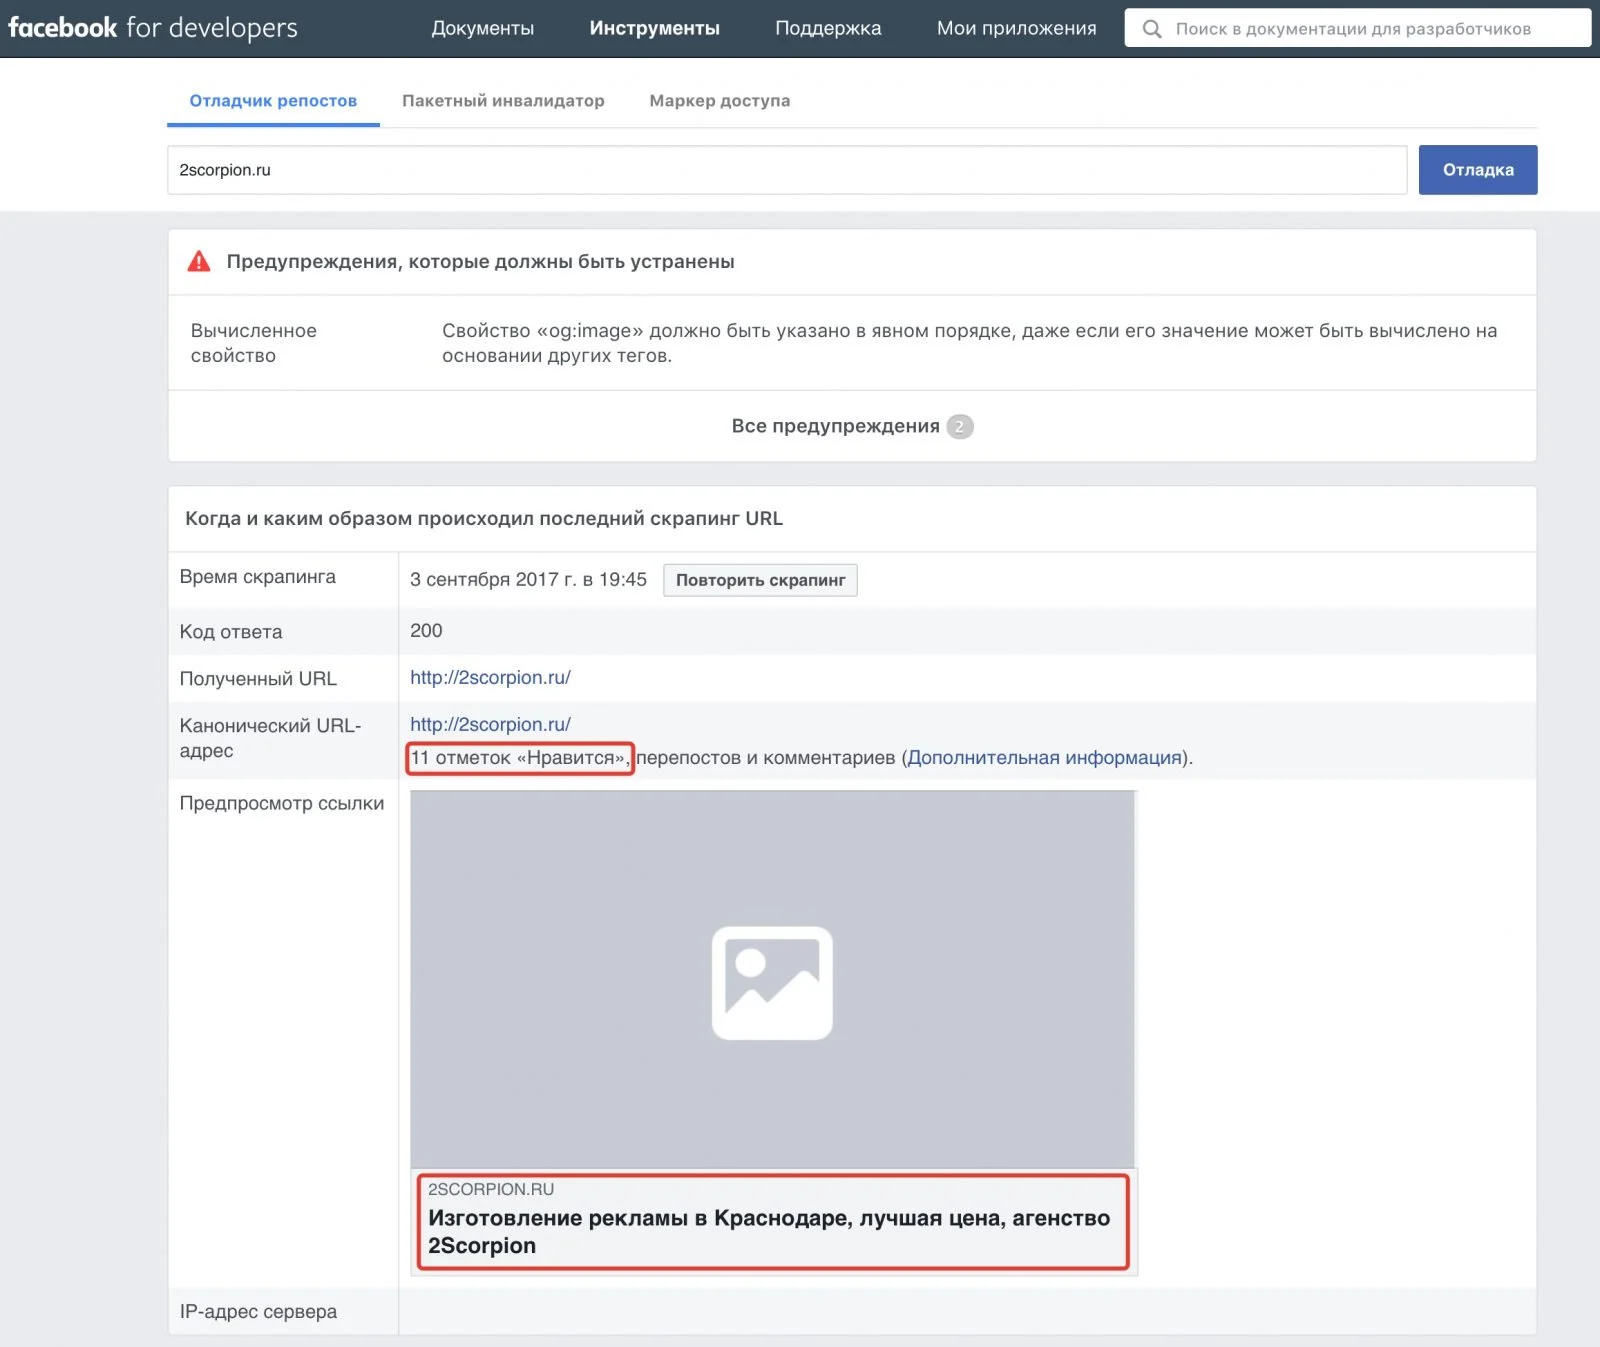Click the developer documentation search field

point(1357,29)
